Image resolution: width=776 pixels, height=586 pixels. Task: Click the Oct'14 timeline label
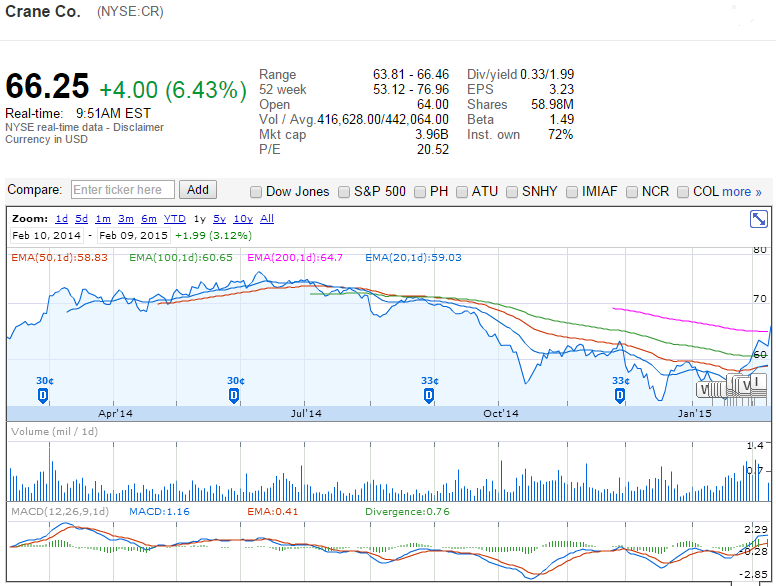click(501, 413)
